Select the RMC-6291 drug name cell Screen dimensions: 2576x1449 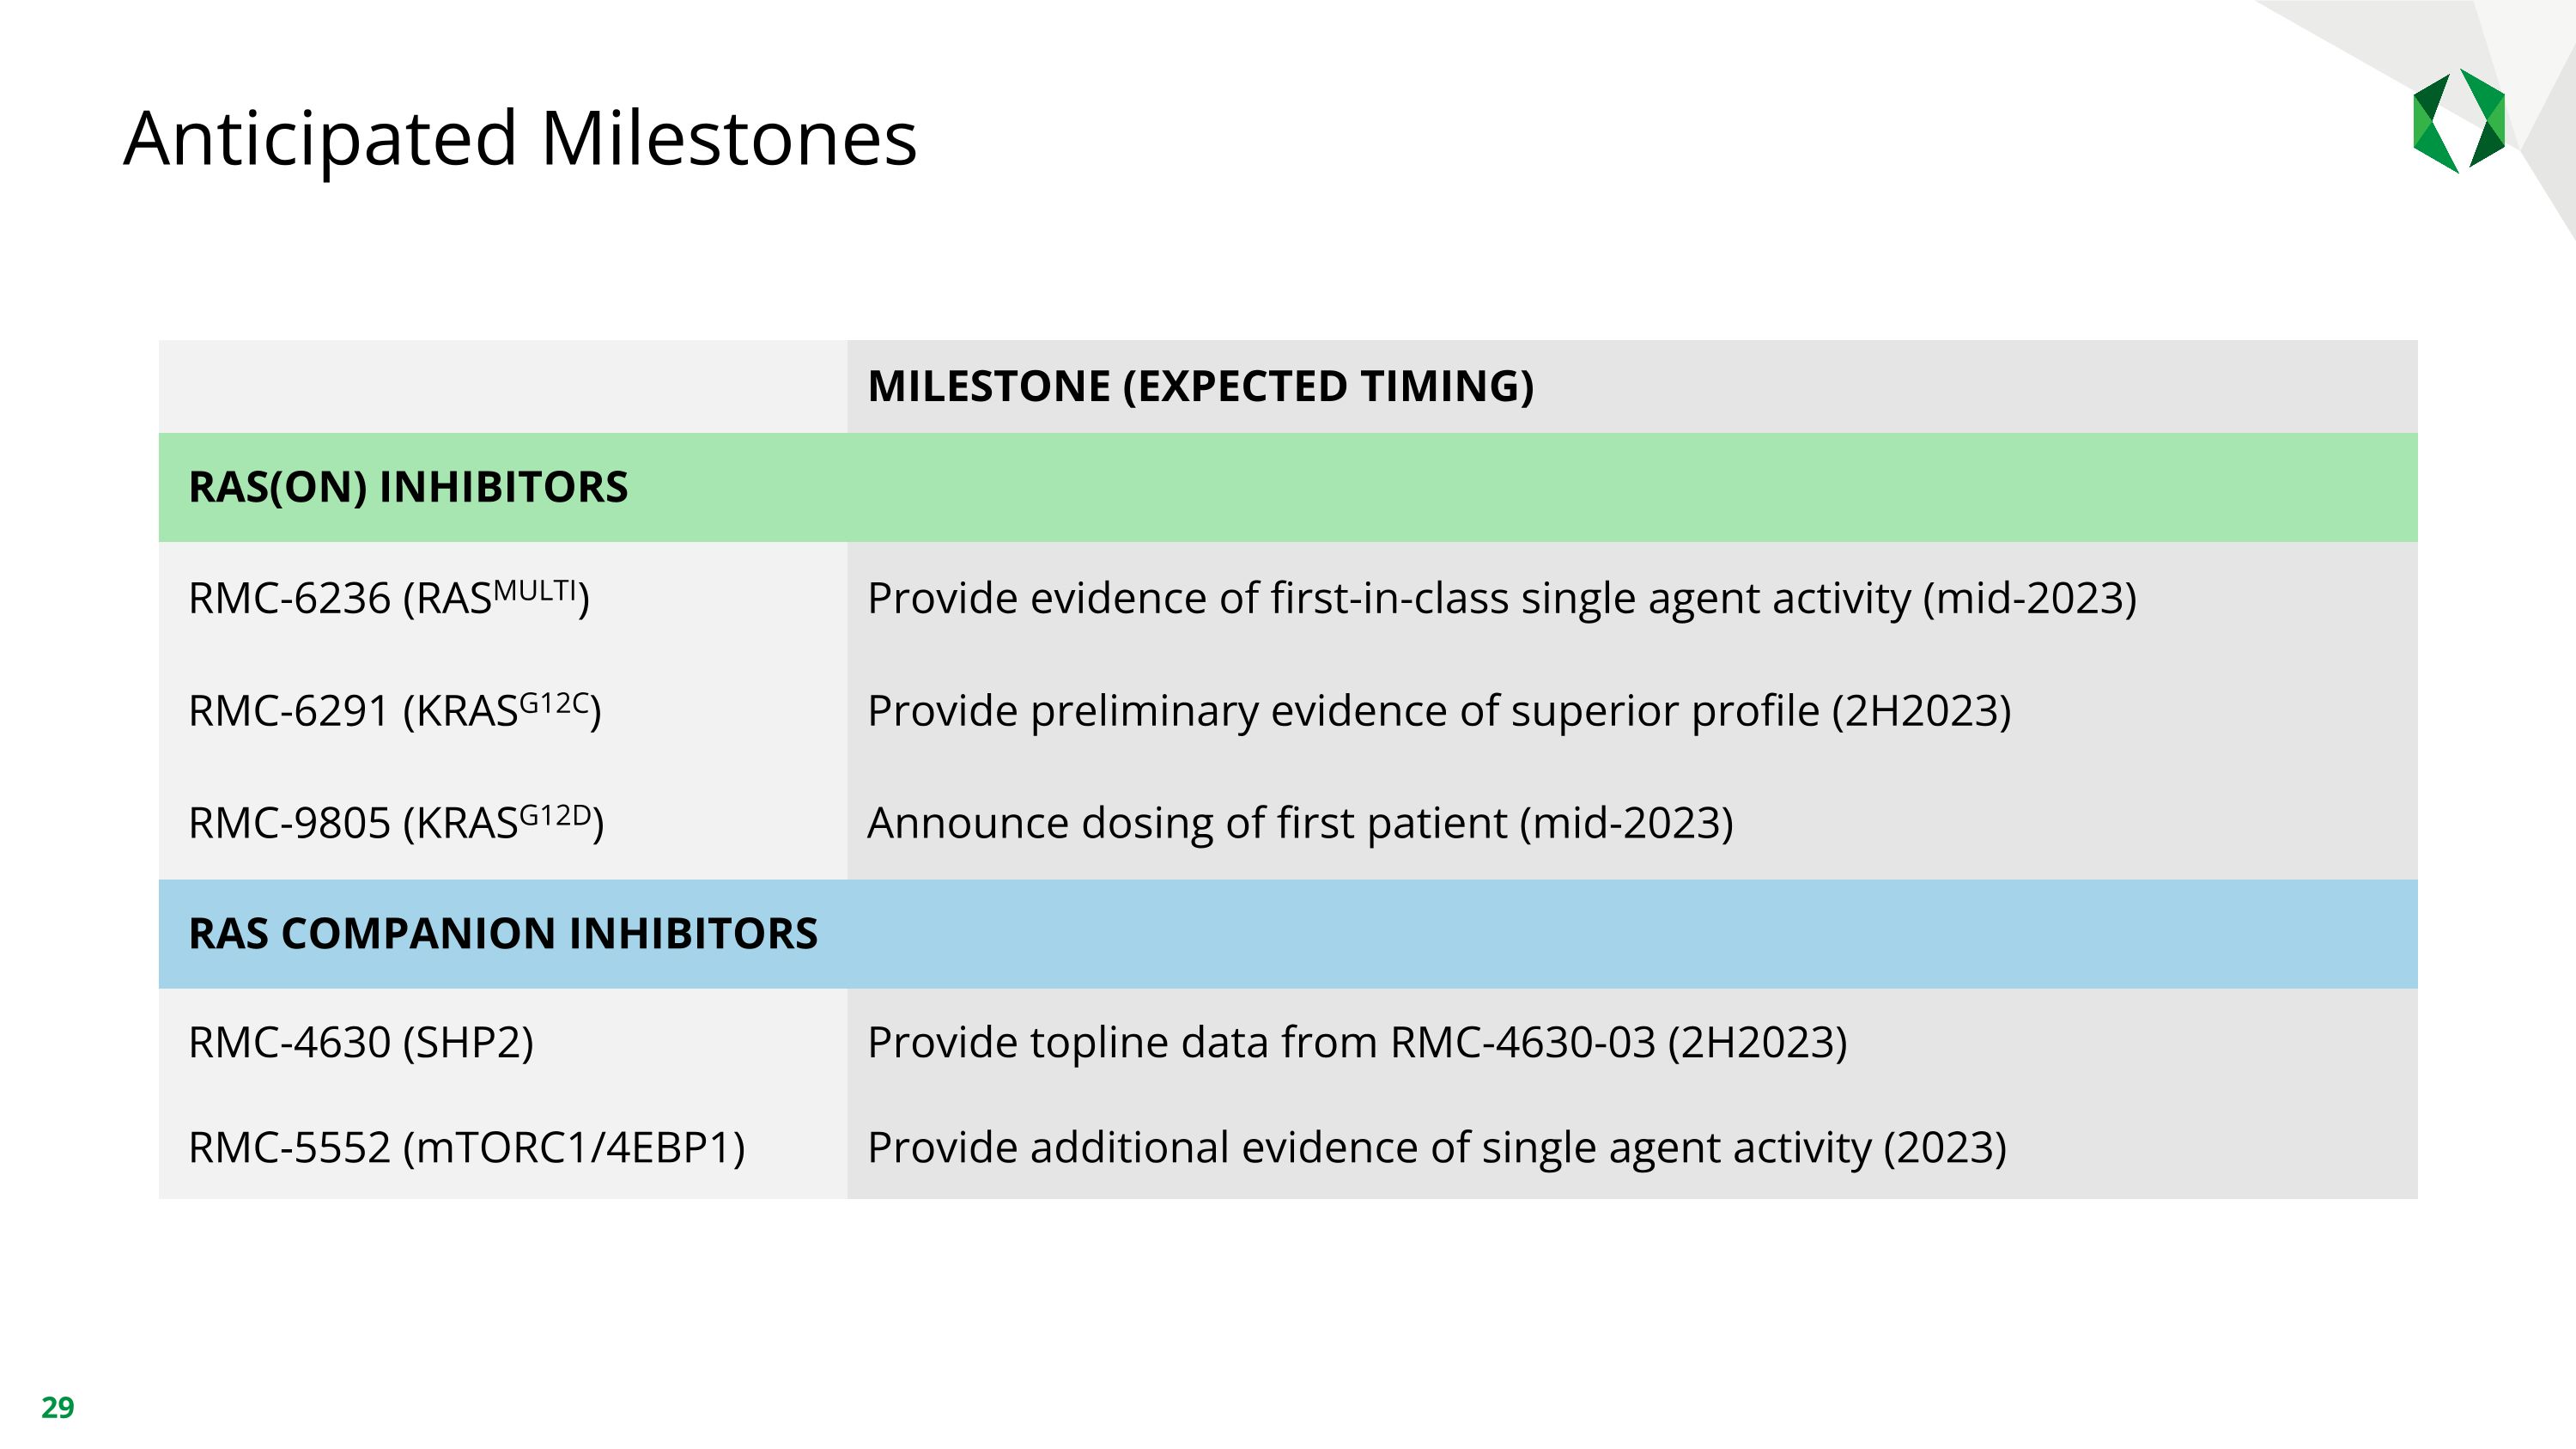394,711
